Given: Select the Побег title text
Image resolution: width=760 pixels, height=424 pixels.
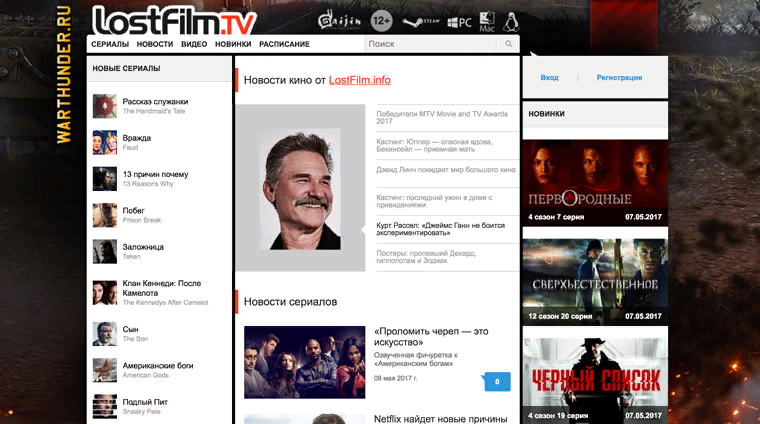Looking at the screenshot, I should tap(133, 211).
